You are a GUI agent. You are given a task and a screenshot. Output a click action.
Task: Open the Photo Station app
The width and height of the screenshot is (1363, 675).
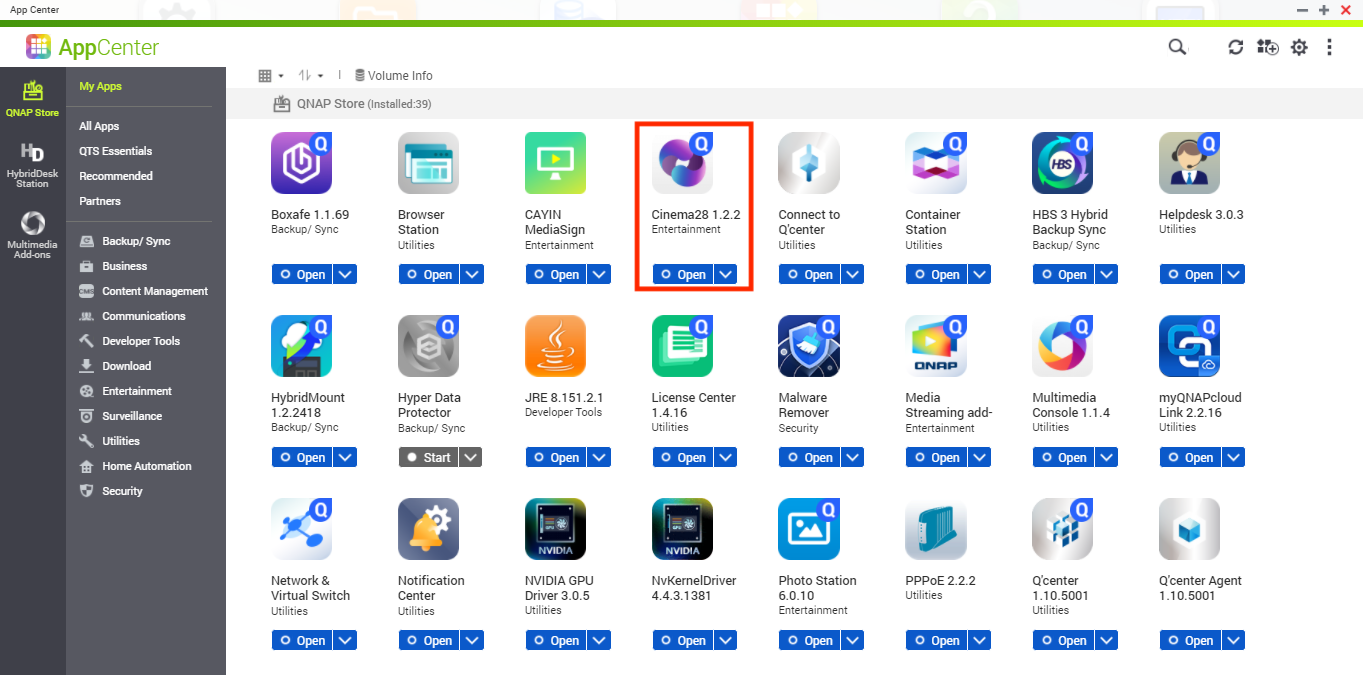click(808, 640)
